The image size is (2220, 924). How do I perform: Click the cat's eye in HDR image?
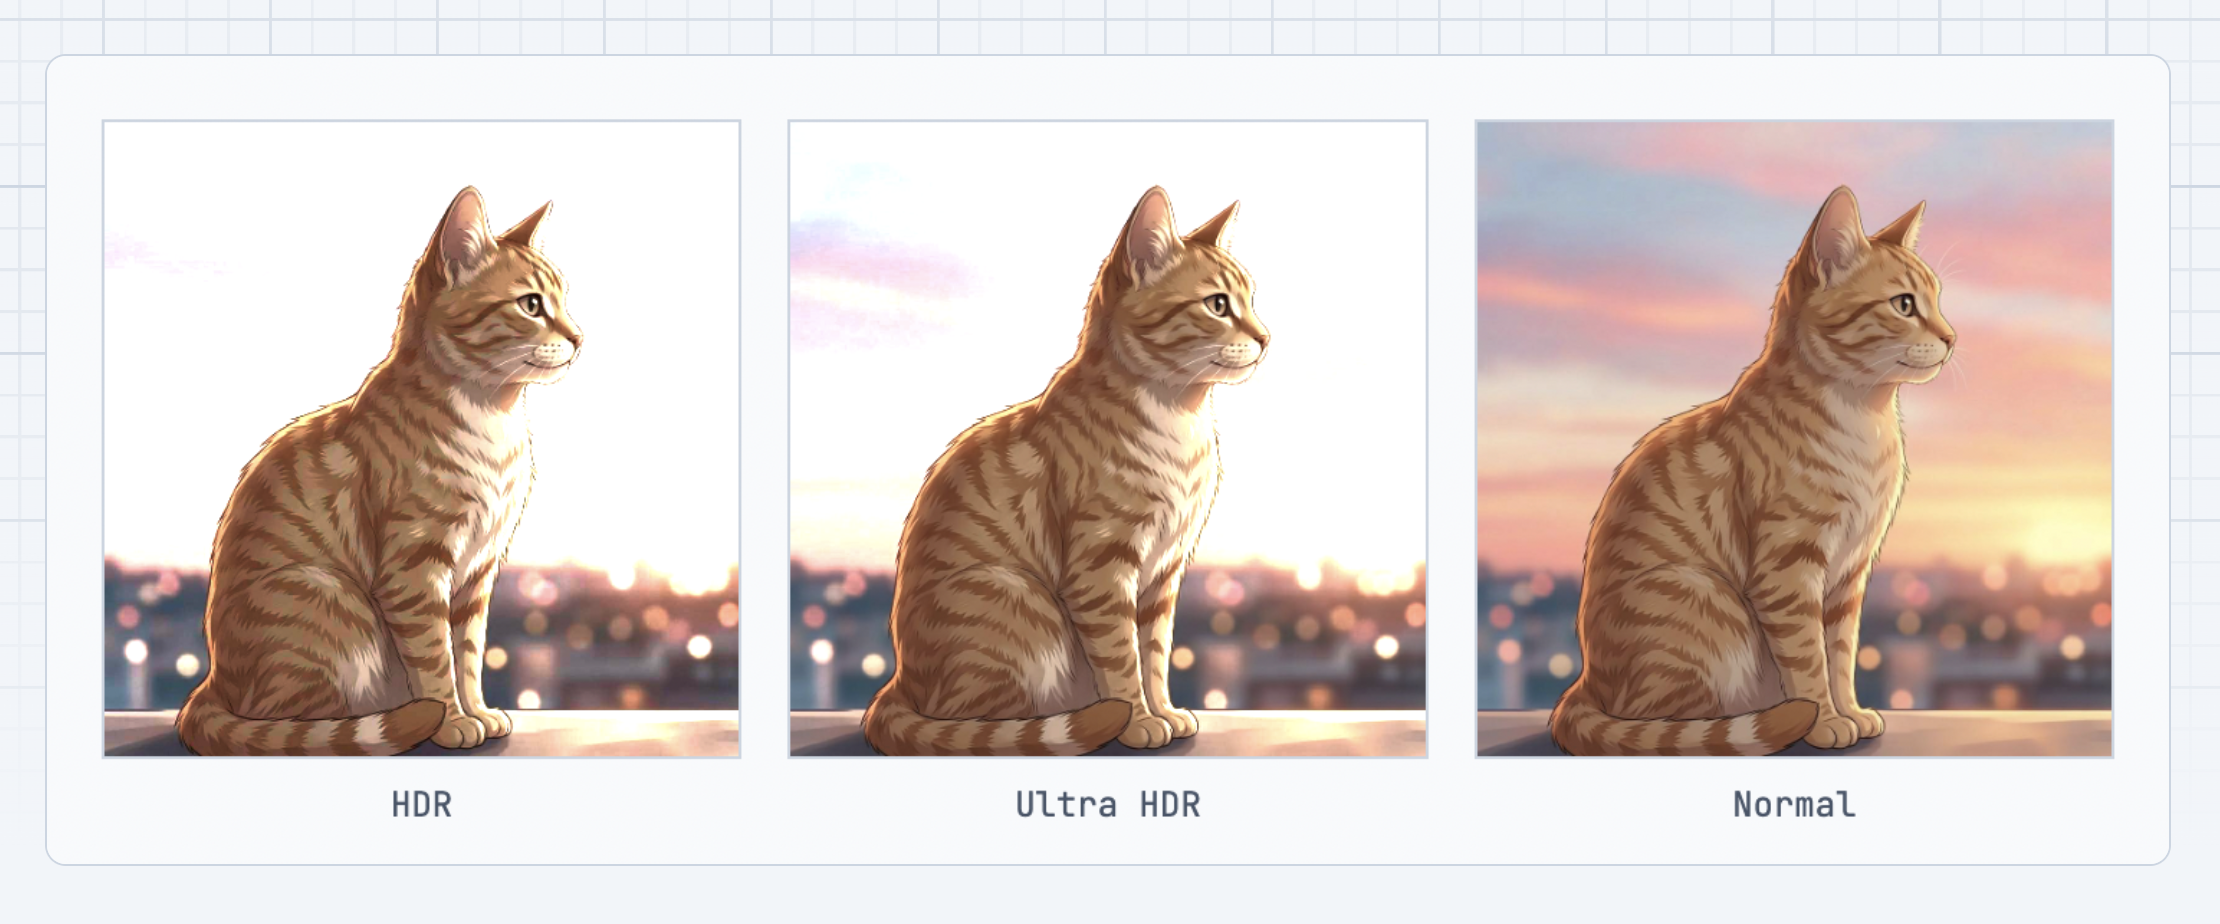pos(532,304)
